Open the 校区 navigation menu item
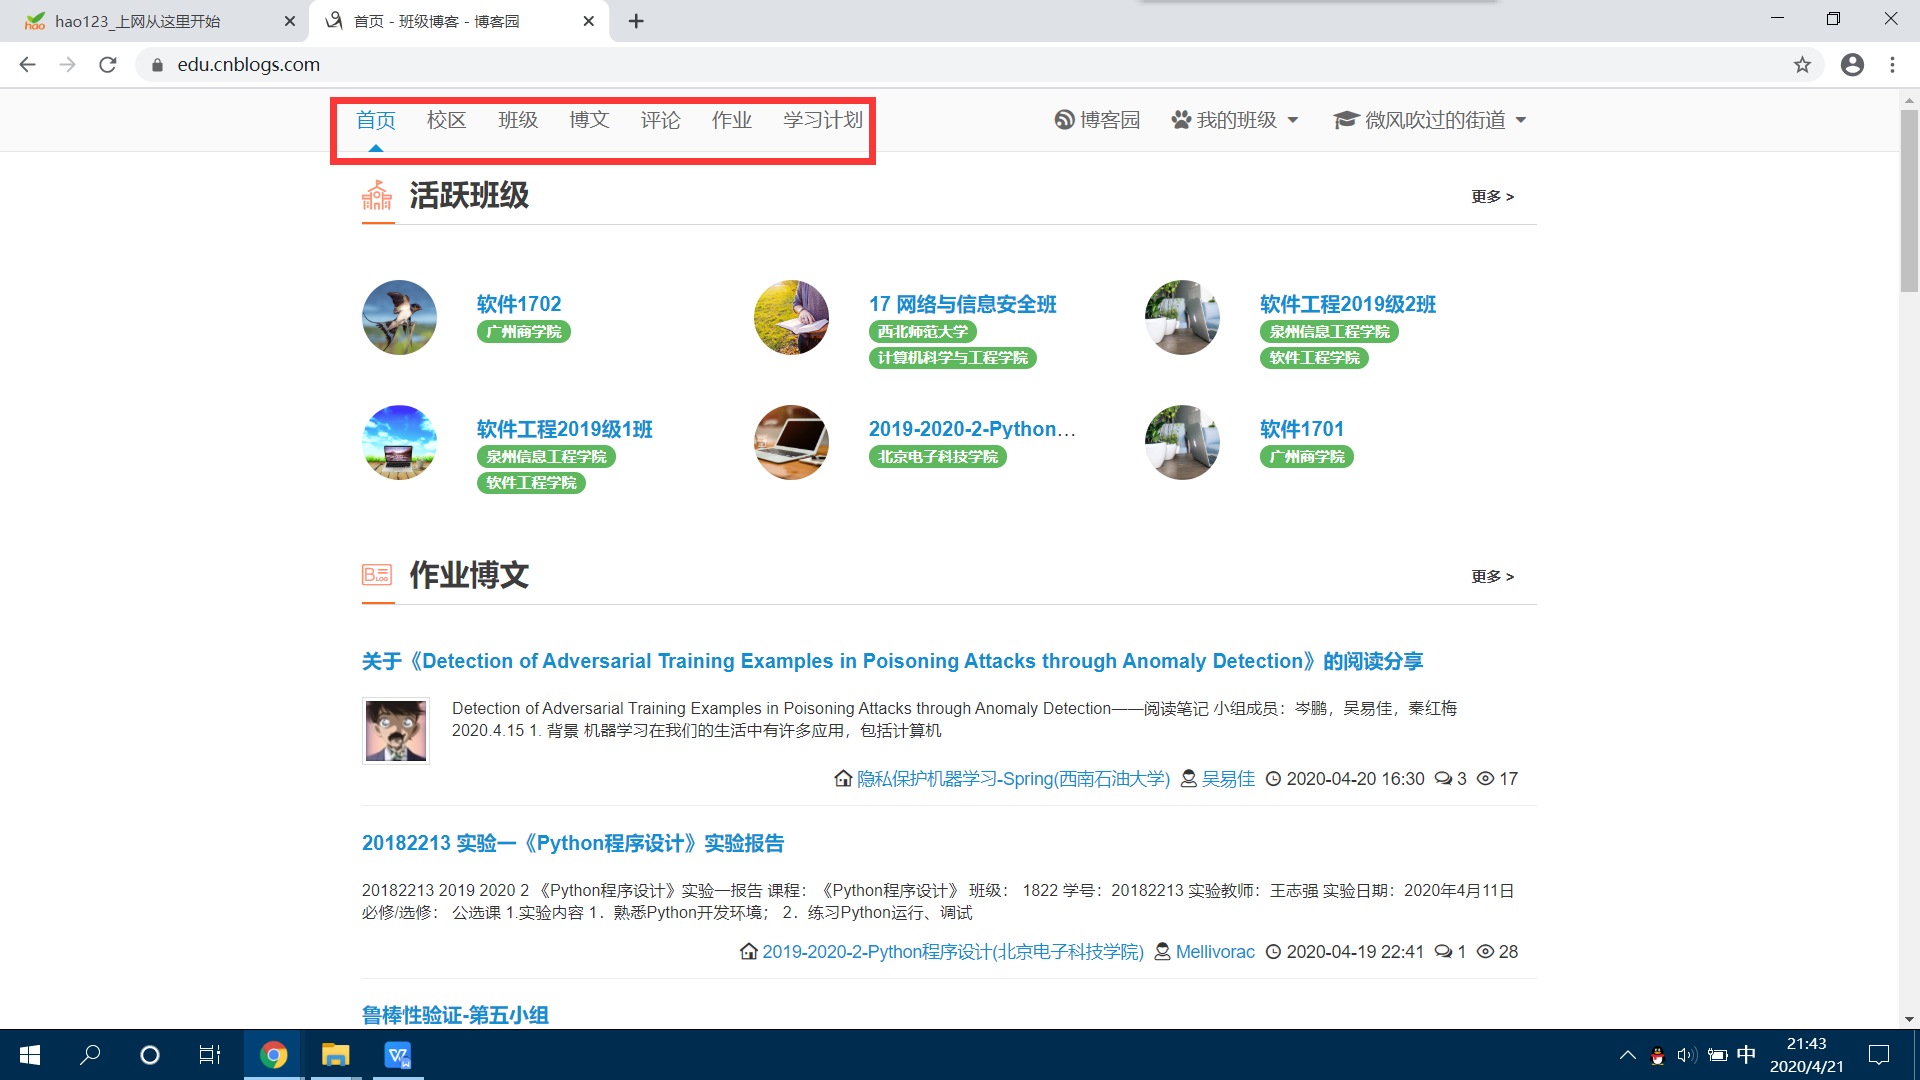The image size is (1920, 1080). (446, 120)
